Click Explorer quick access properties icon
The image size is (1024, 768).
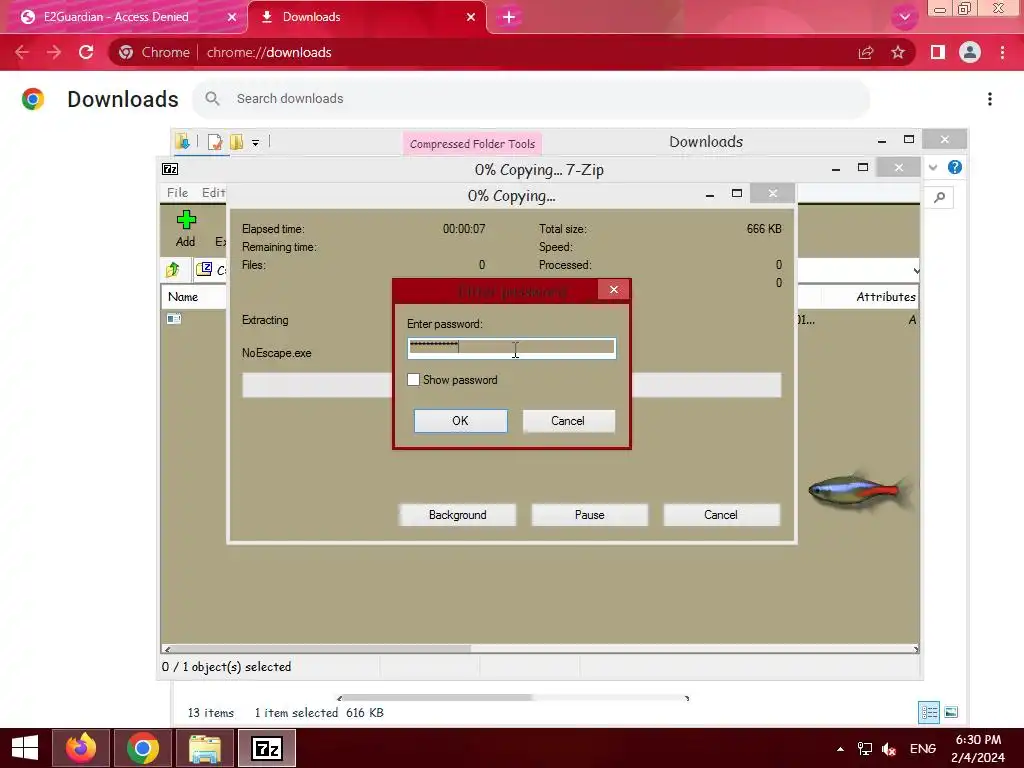[x=214, y=142]
